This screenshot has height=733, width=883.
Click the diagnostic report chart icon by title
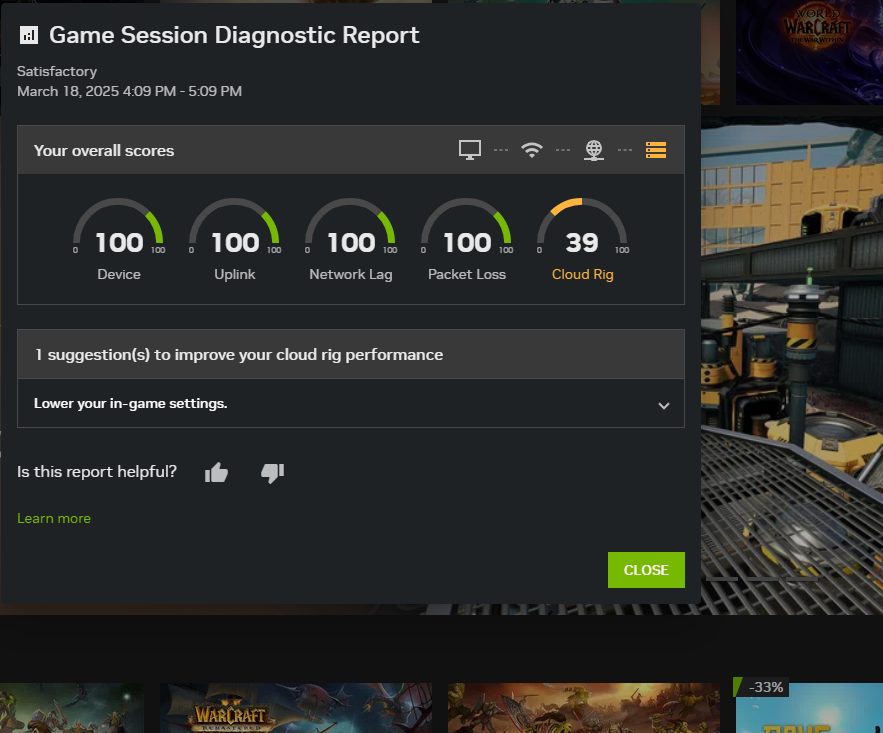tap(29, 35)
